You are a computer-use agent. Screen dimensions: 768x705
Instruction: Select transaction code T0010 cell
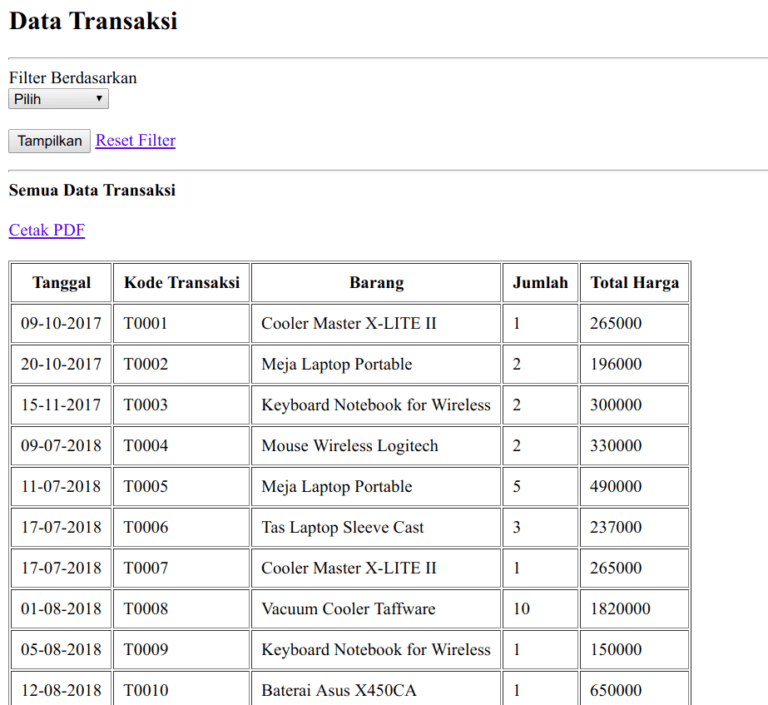(181, 688)
